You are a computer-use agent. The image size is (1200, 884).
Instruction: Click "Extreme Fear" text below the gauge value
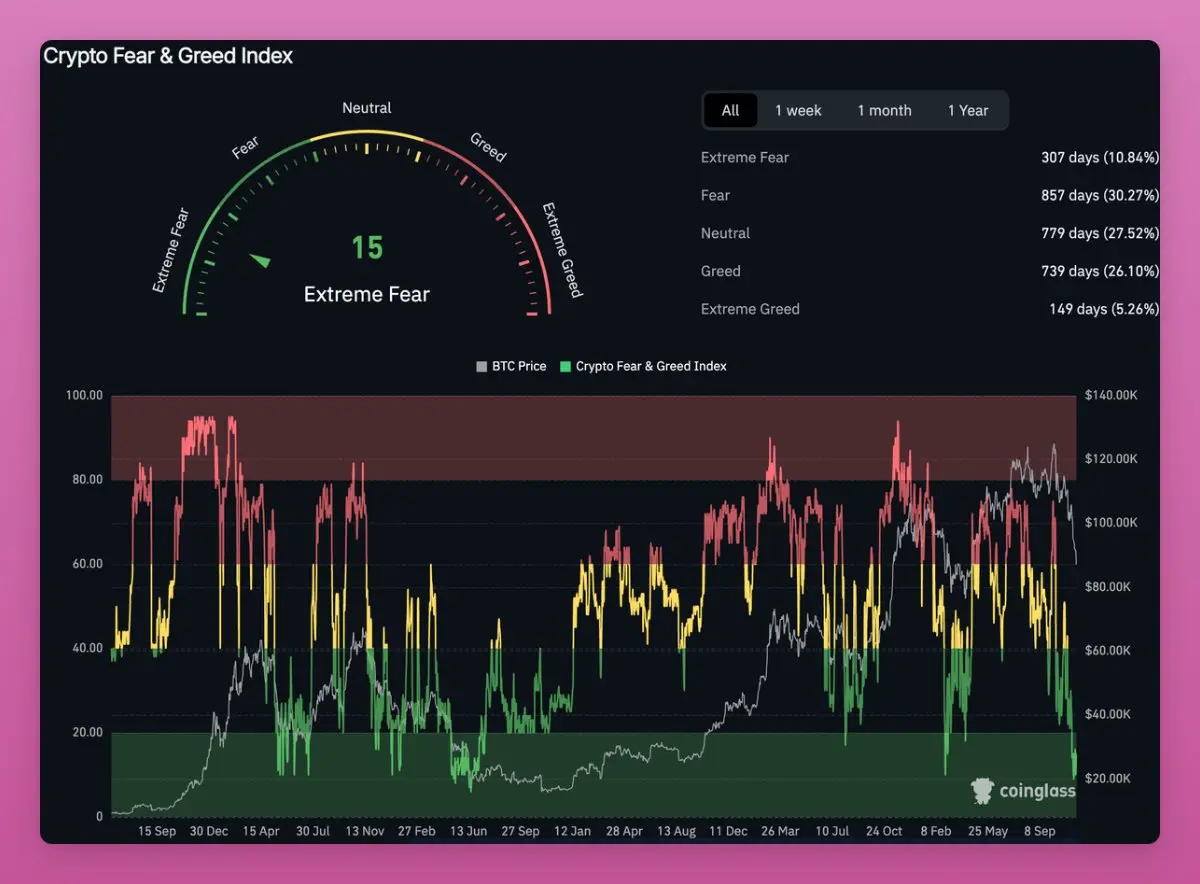(x=366, y=295)
